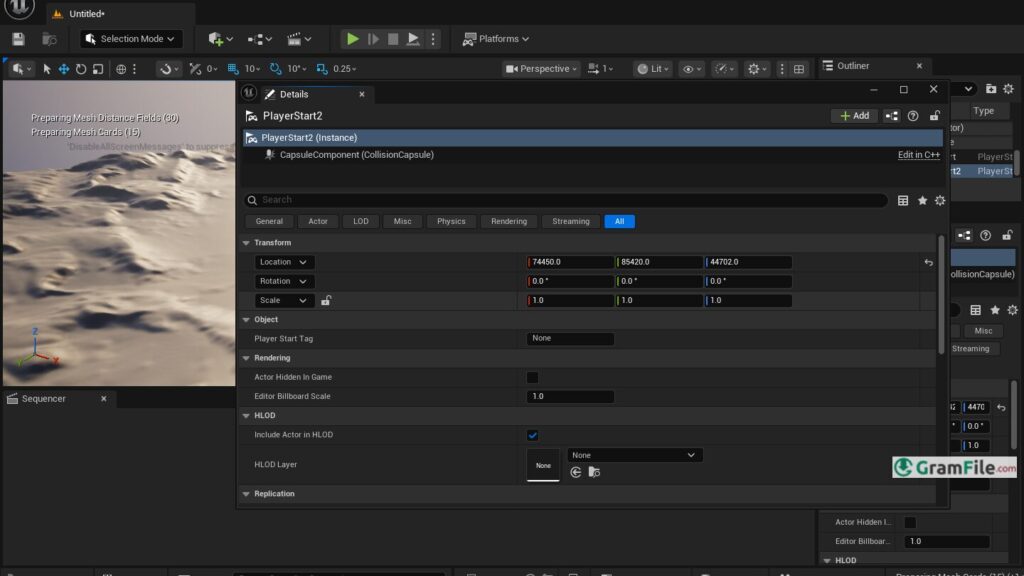Toggle the world/local coordinate system globe icon
The height and width of the screenshot is (576, 1024).
(121, 69)
